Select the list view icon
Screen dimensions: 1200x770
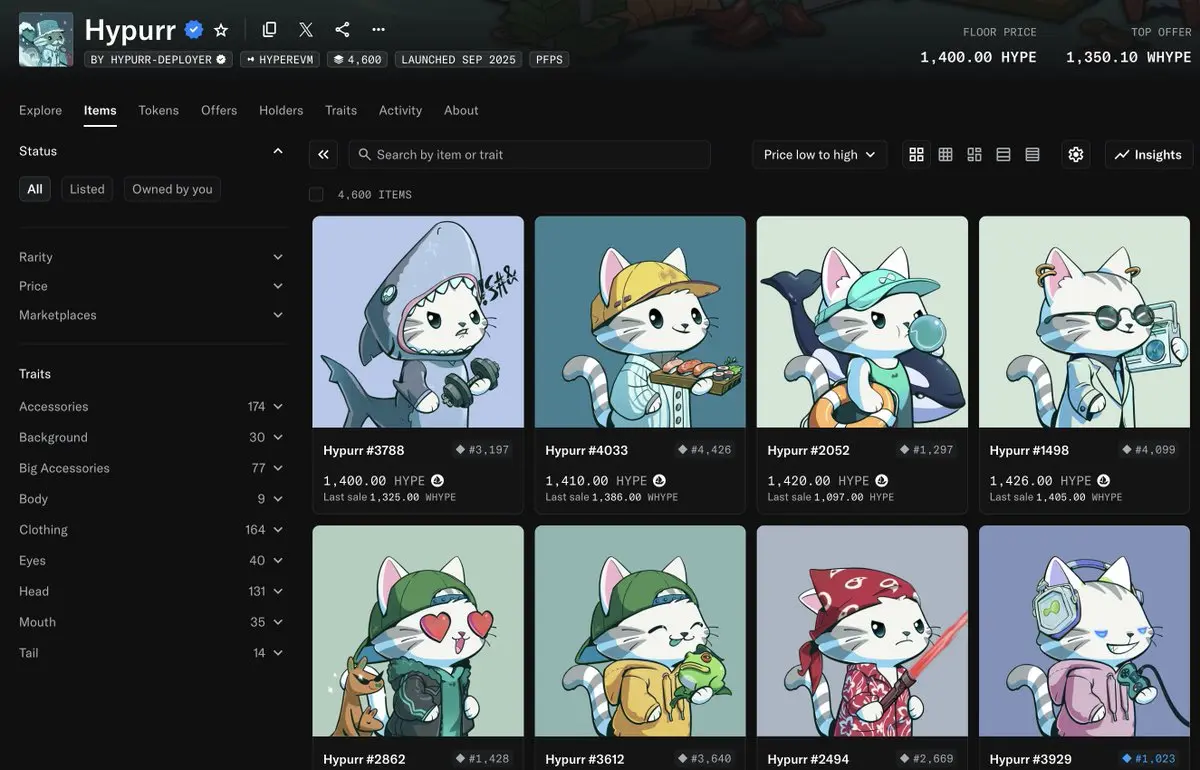[x=1003, y=154]
